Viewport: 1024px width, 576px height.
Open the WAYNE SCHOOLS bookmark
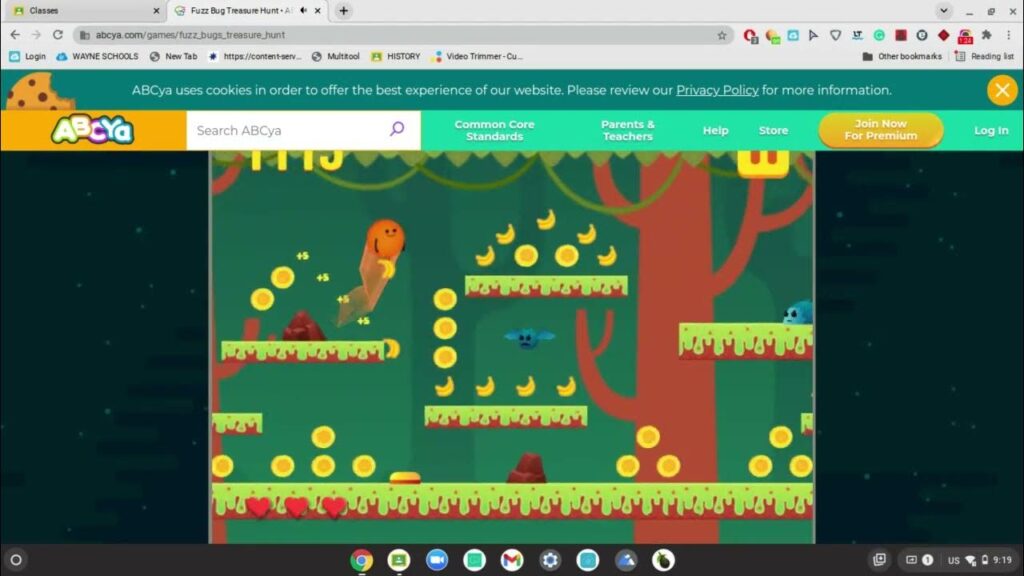pyautogui.click(x=97, y=57)
